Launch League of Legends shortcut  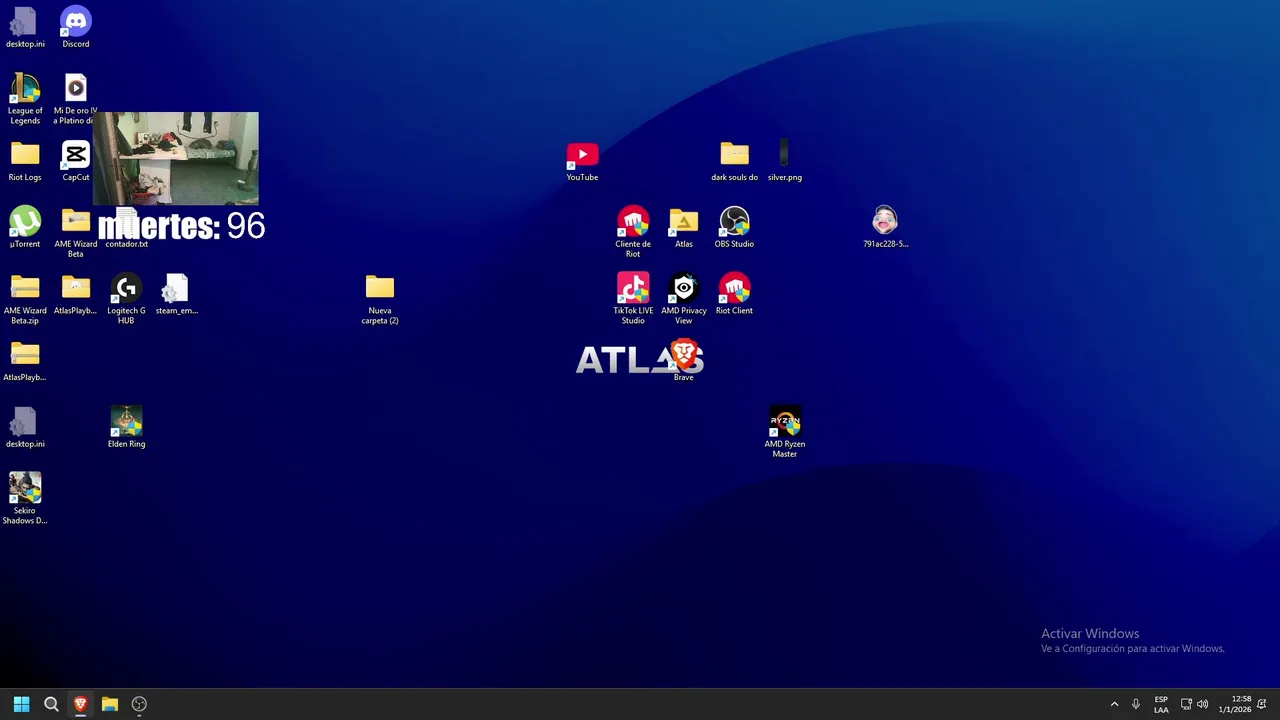(25, 99)
